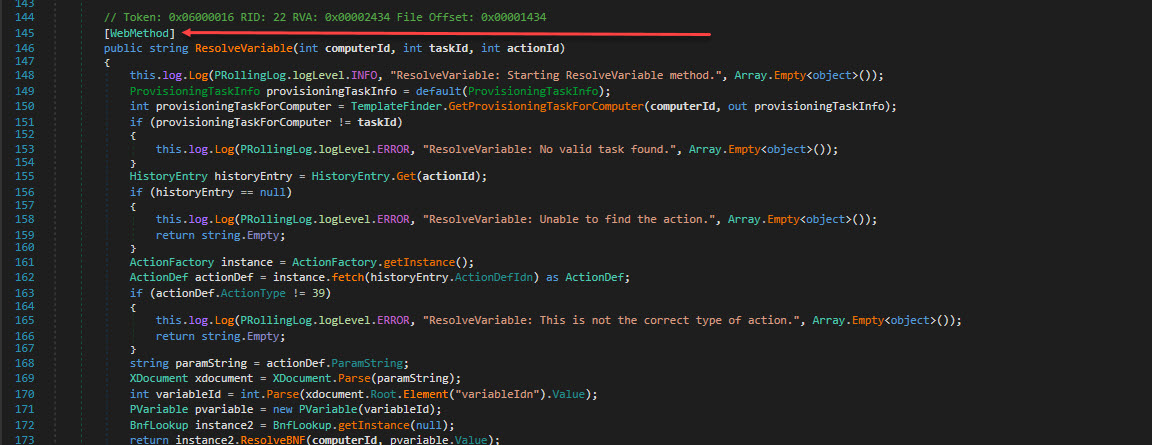This screenshot has height=445, width=1152.
Task: Click the [WebMethod] attribute on line 145
Action: coord(140,33)
